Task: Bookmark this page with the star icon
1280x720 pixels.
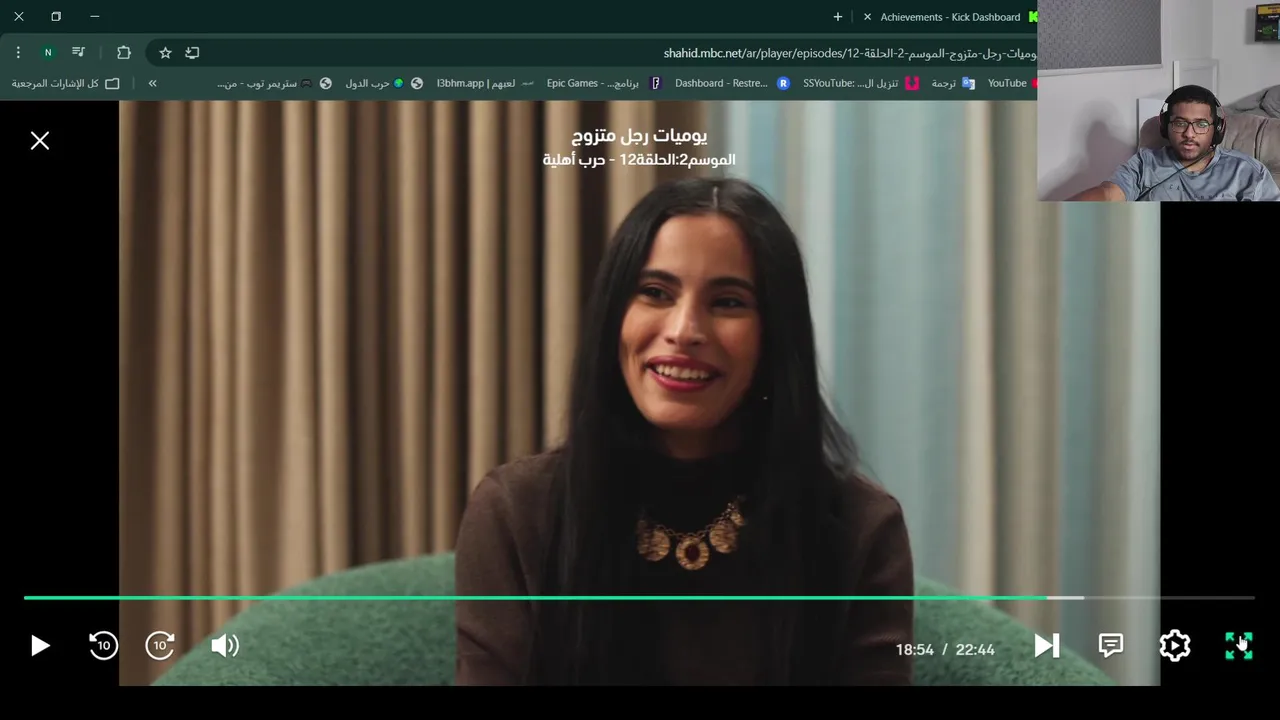Action: [165, 52]
